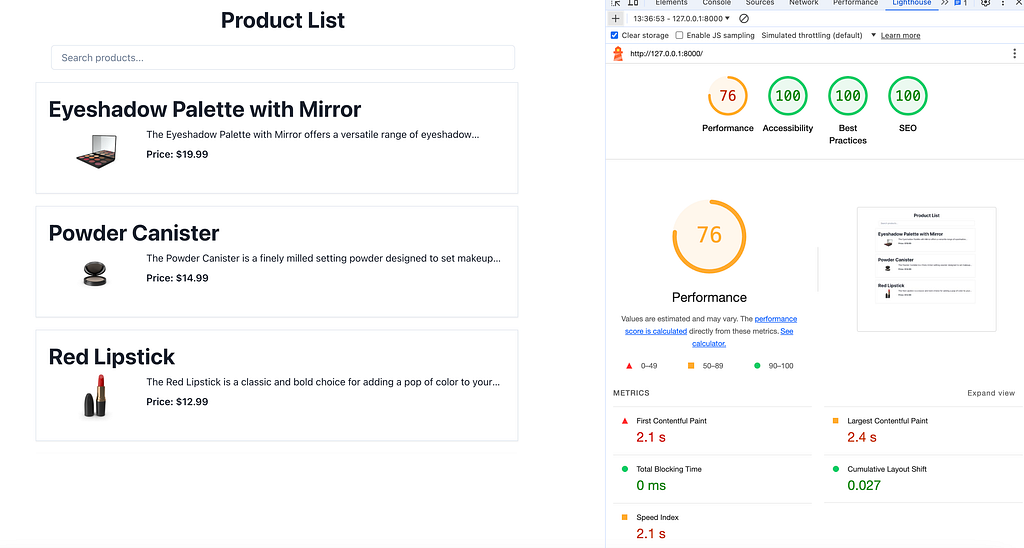Viewport: 1024px width, 548px height.
Task: Open the DevTools issues counter badge
Action: click(961, 3)
